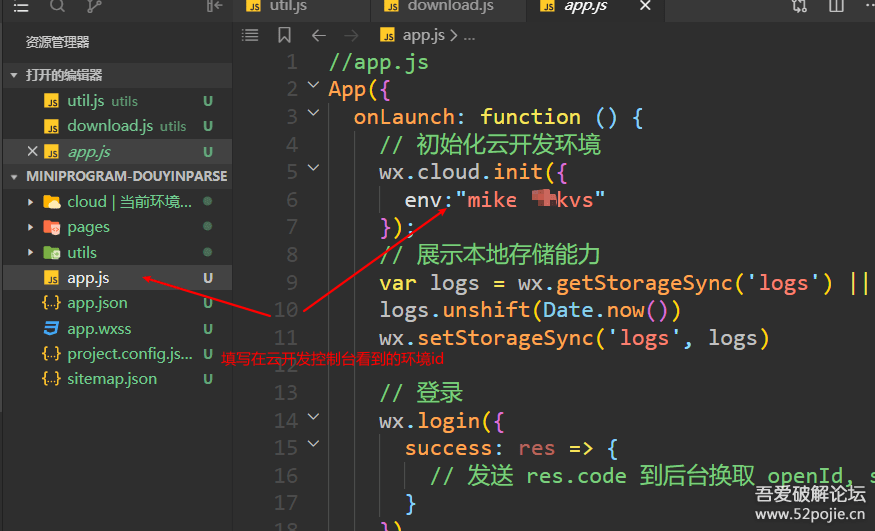The height and width of the screenshot is (531, 875).
Task: Open the explorer list icon in the sidebar top bar
Action: (21, 7)
